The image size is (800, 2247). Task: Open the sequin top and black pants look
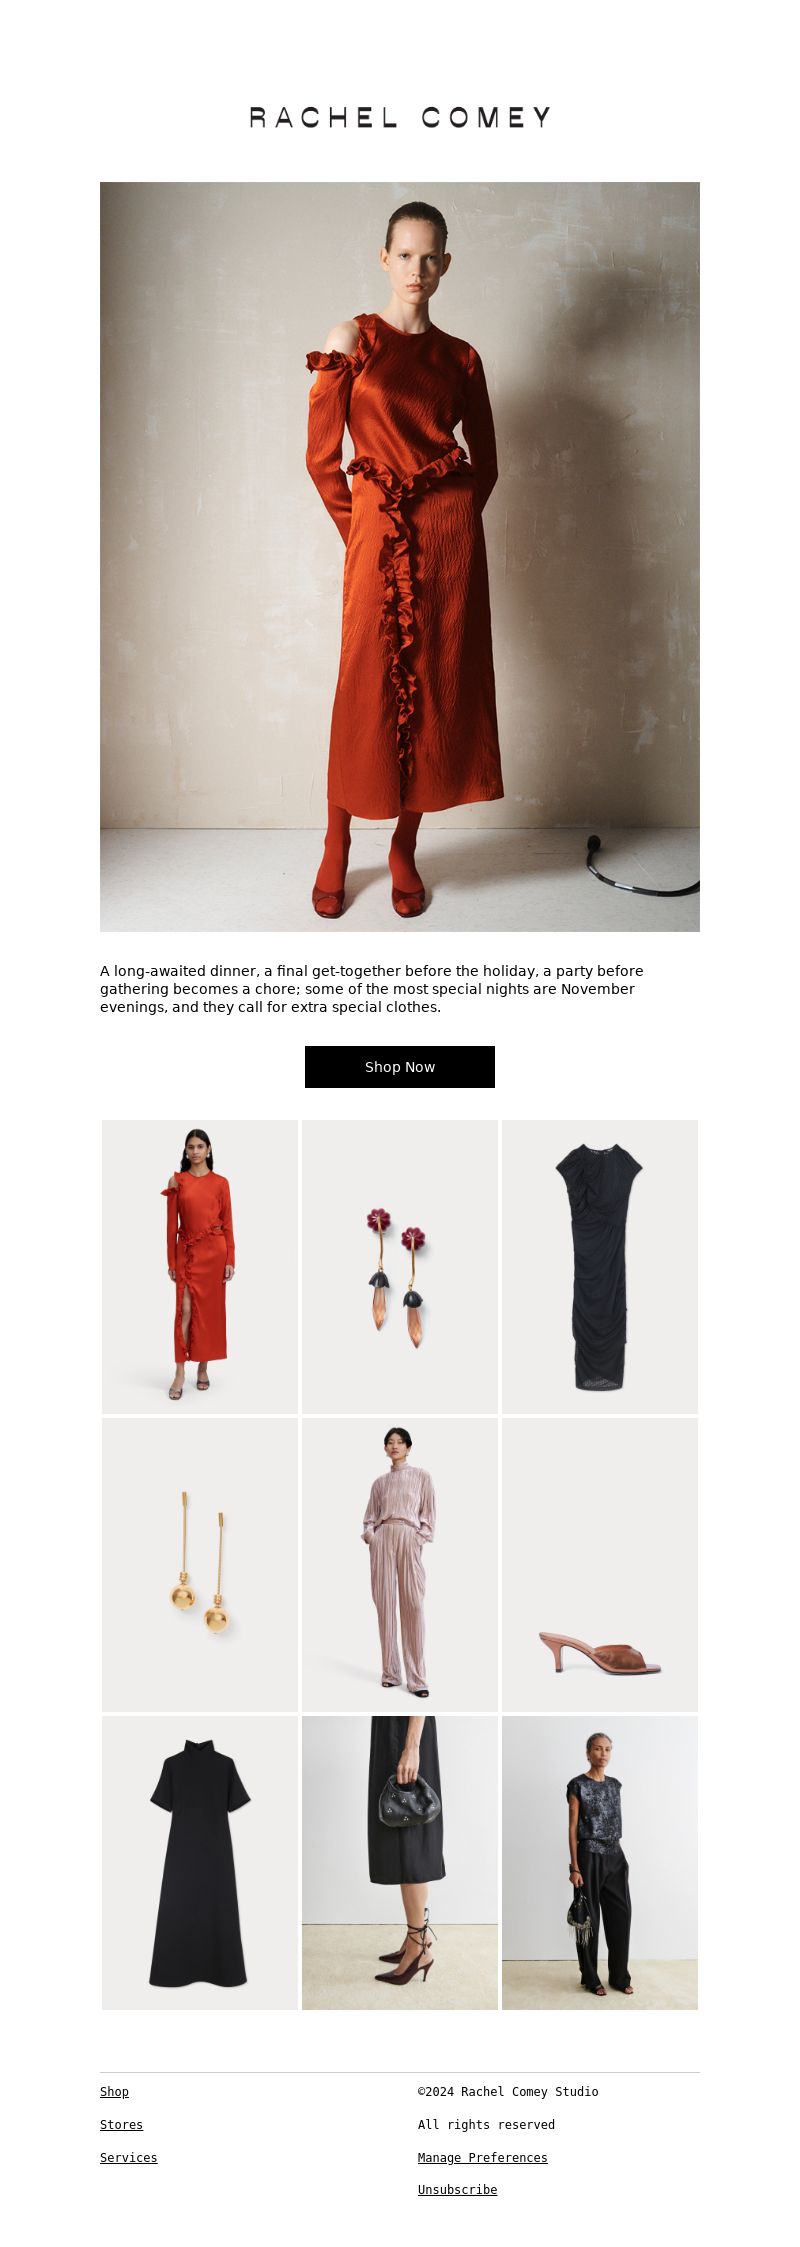coord(600,1863)
